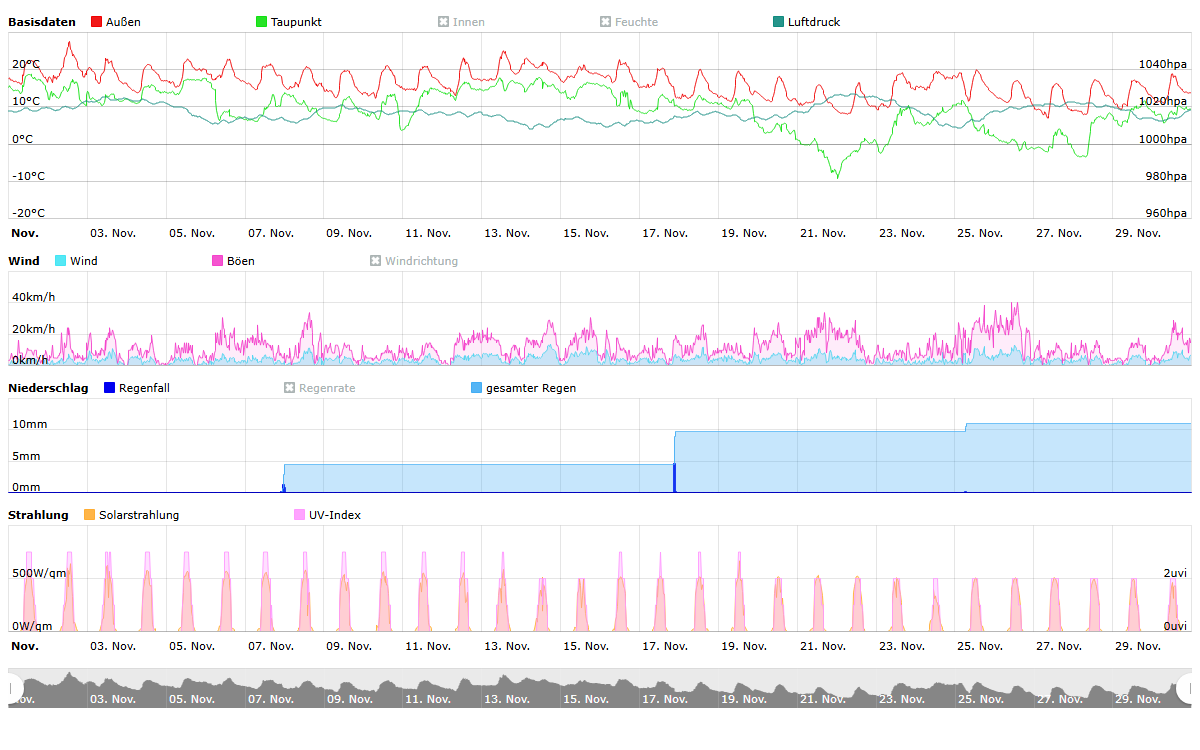Viewport: 1200px width, 750px height.
Task: Enable the greyed-out Regenrate series
Action: coord(290,388)
